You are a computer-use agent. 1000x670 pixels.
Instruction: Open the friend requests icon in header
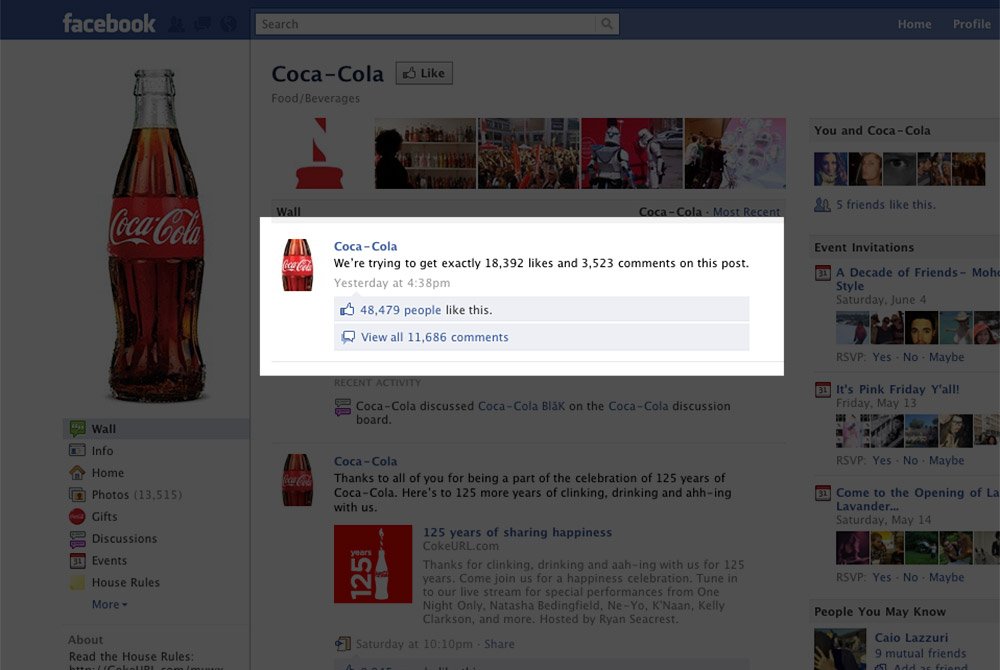pos(177,24)
